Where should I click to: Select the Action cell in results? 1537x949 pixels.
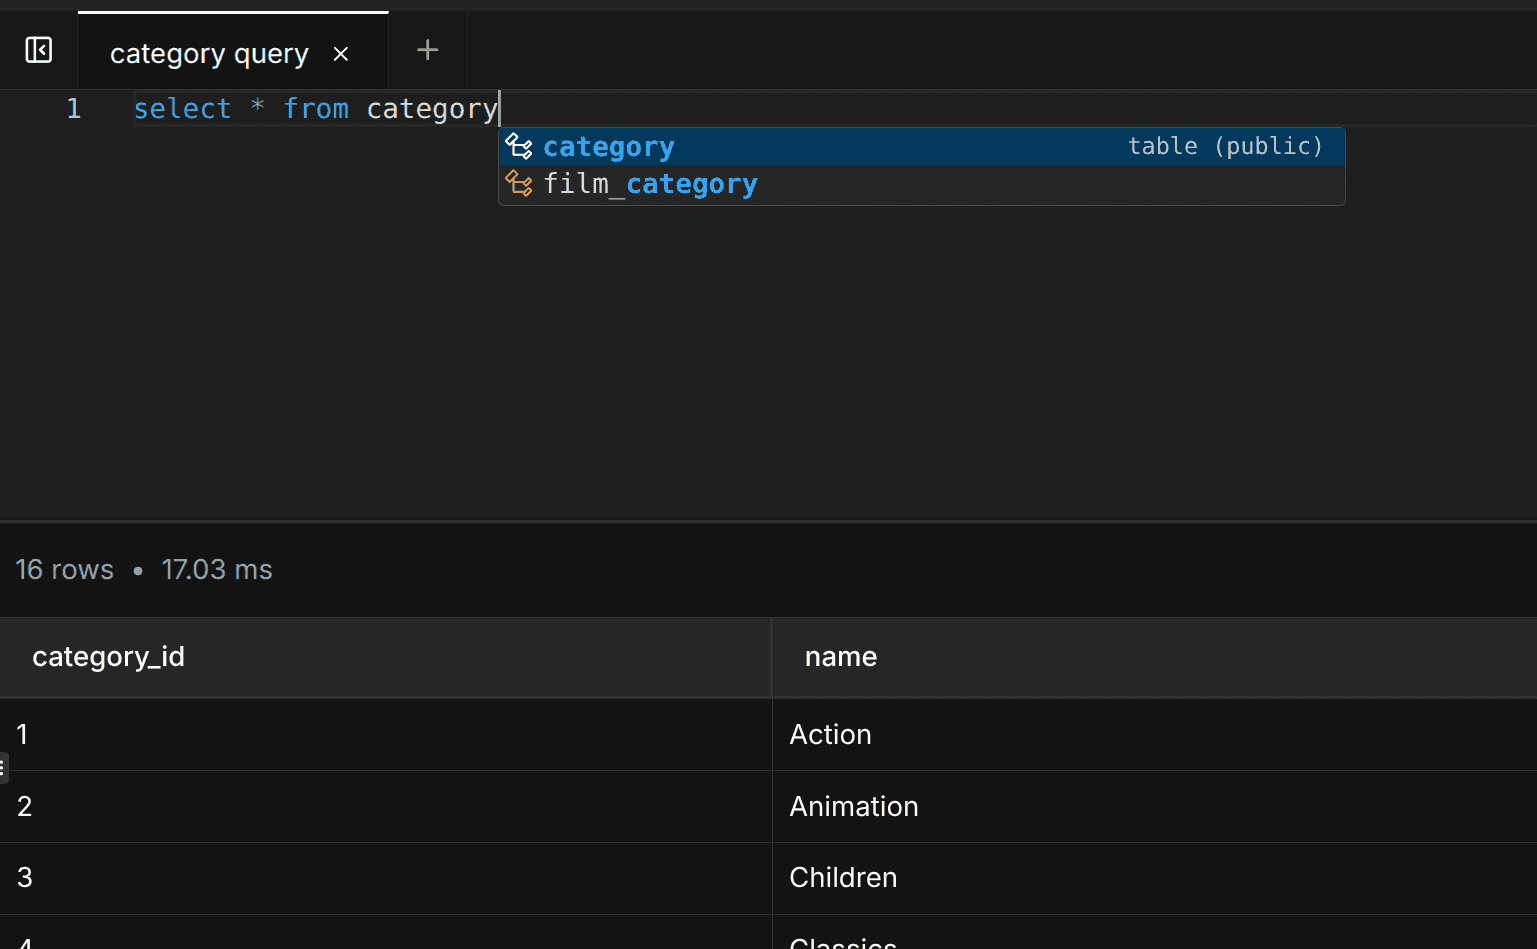[x=830, y=734]
